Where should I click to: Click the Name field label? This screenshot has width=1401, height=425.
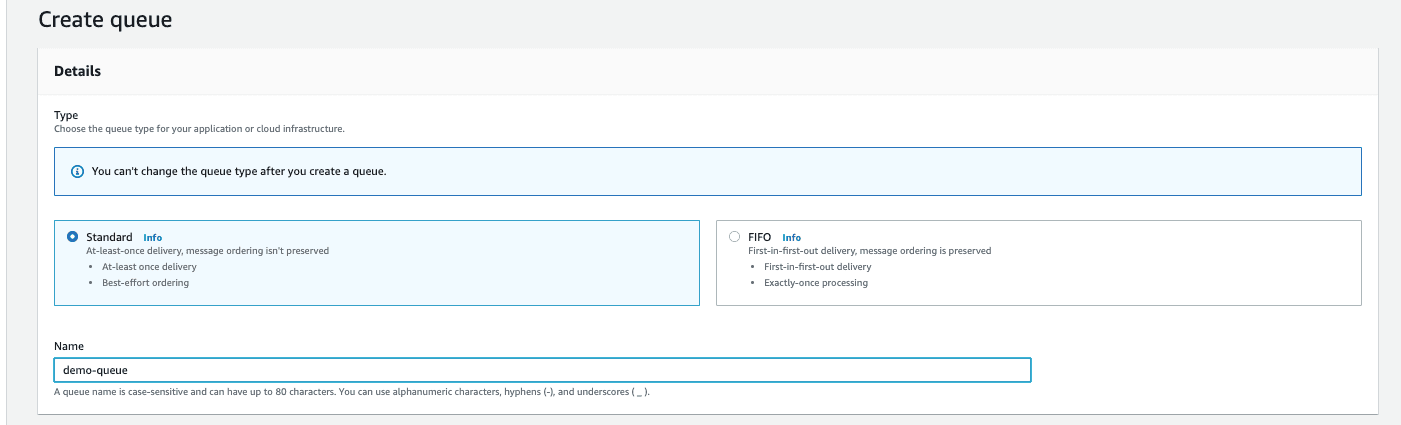[68, 346]
